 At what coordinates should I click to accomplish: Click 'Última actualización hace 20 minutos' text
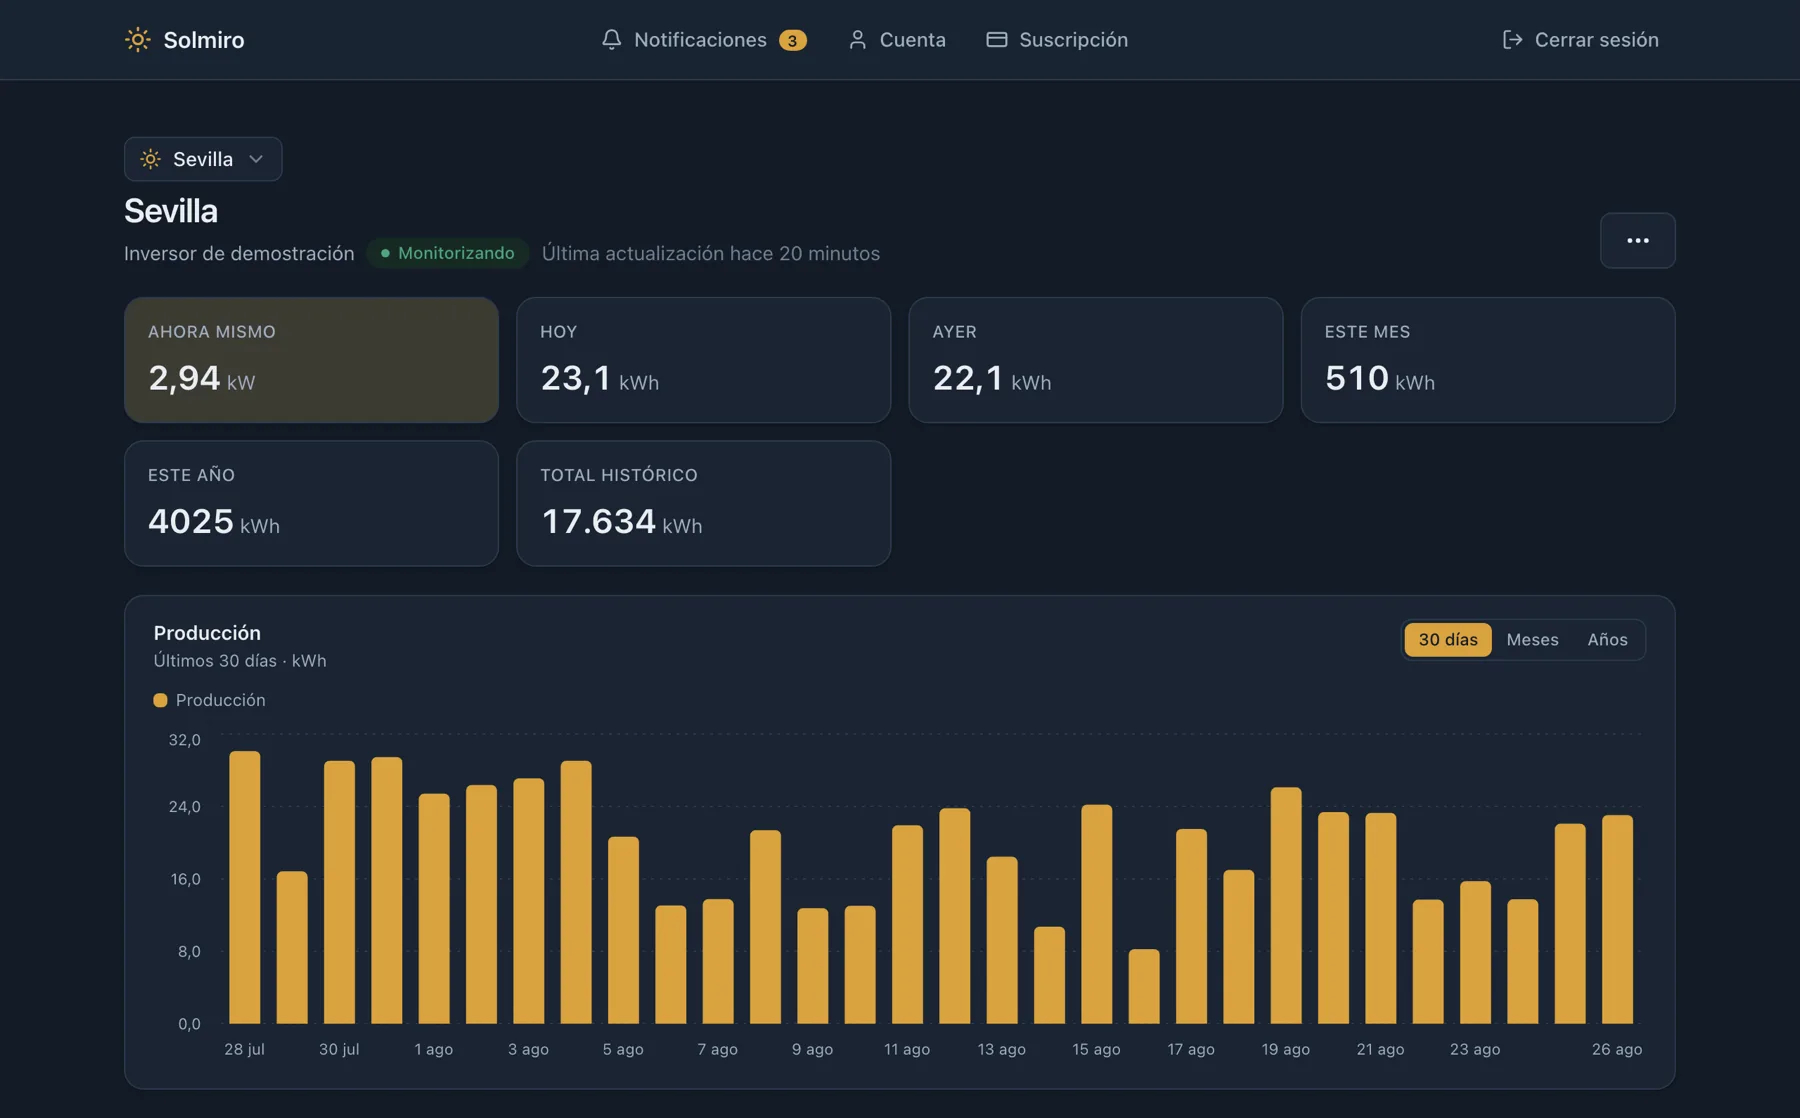click(710, 253)
